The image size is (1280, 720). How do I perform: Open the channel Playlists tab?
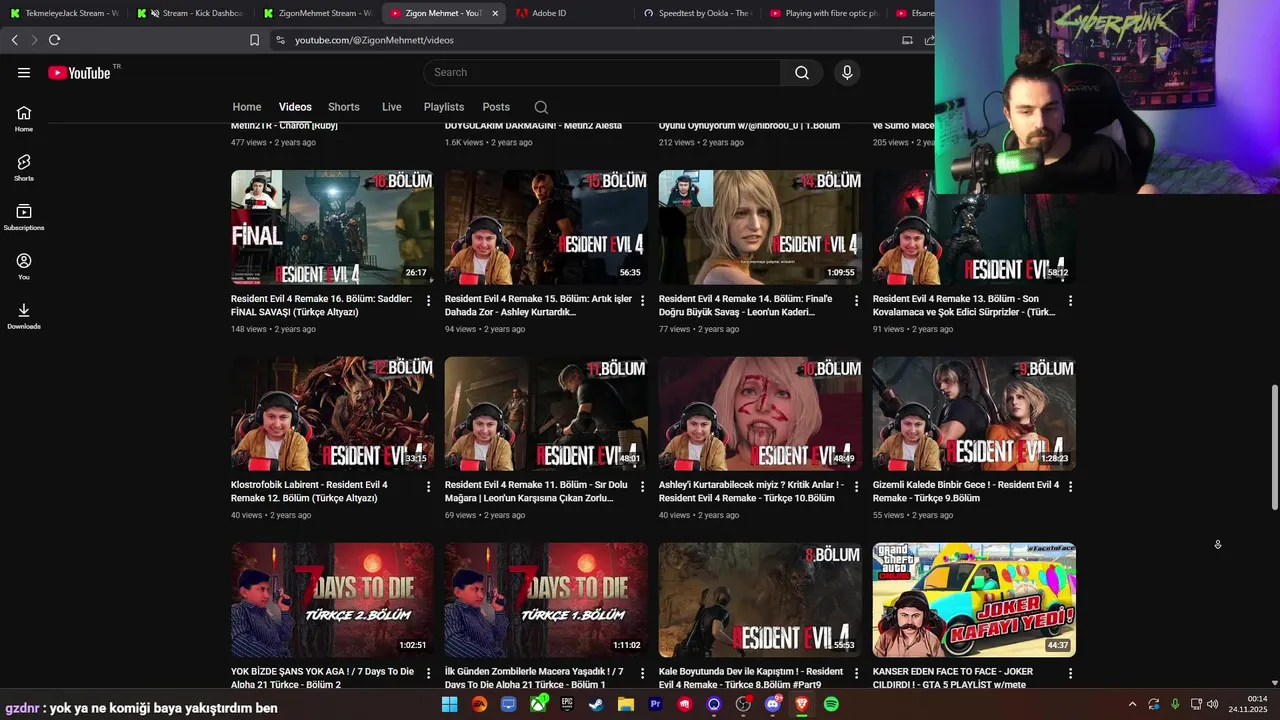(x=444, y=107)
